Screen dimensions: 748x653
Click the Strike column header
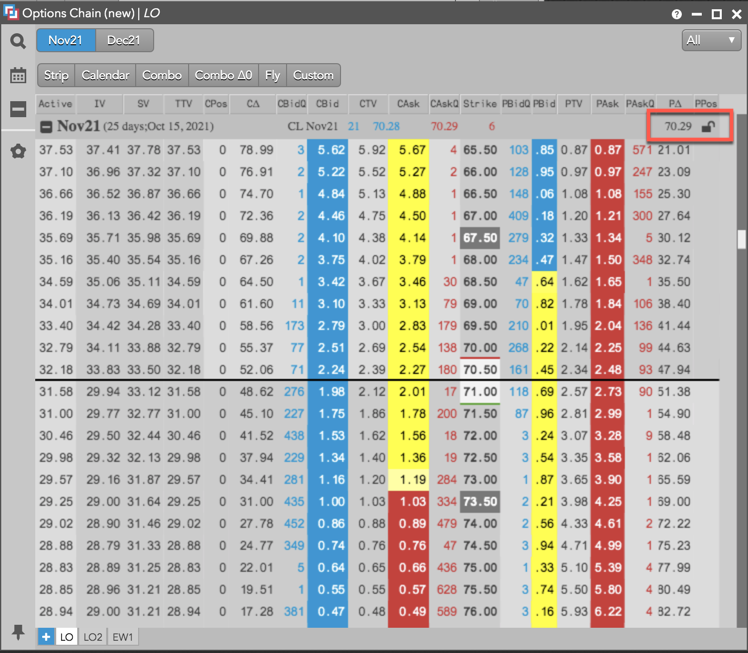tap(479, 103)
